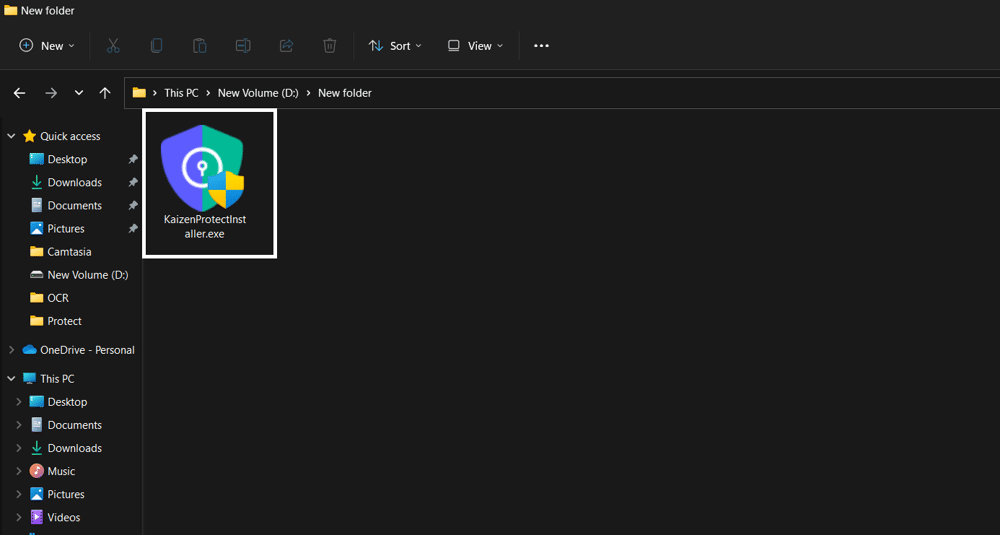Click the Paste clipboard icon
Viewport: 1000px width, 535px height.
pos(199,46)
